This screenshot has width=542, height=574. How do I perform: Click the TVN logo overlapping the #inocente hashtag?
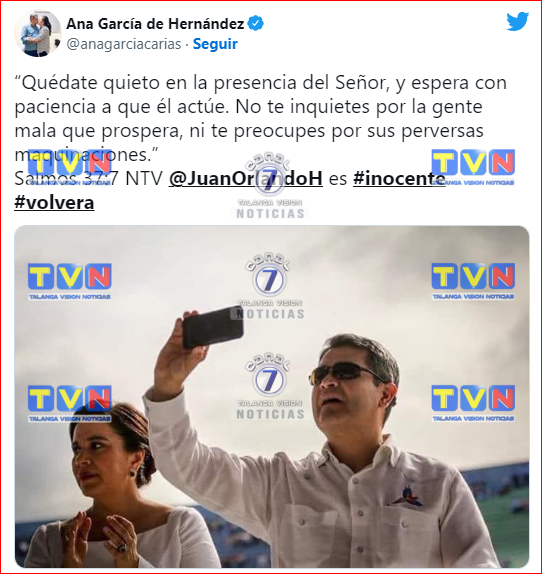point(473,167)
